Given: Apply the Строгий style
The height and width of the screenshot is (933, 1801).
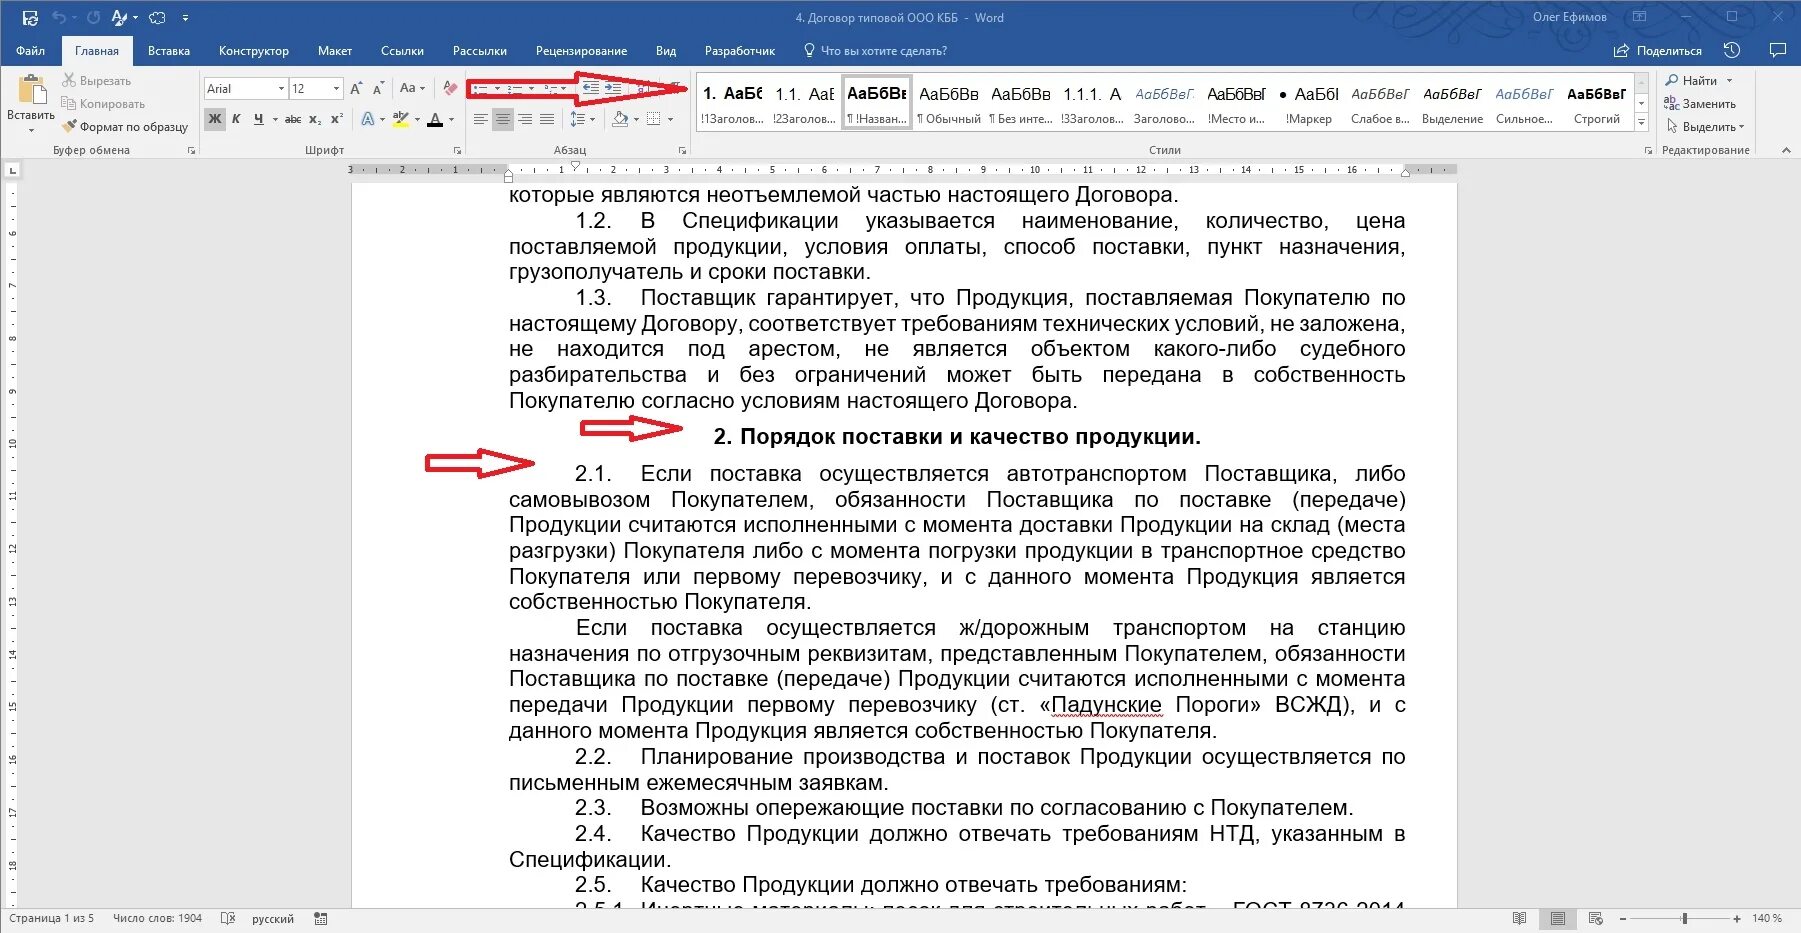Looking at the screenshot, I should tap(1597, 103).
